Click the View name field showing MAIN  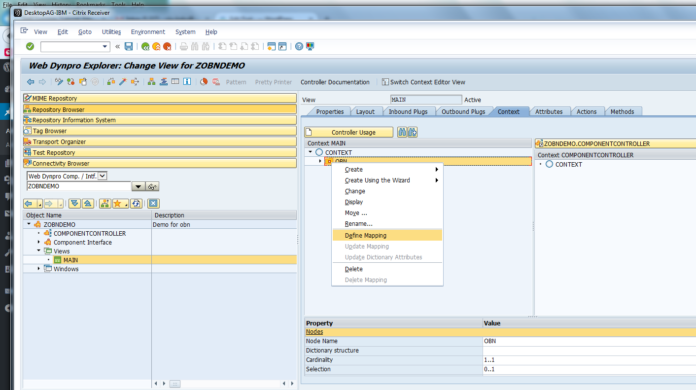426,100
